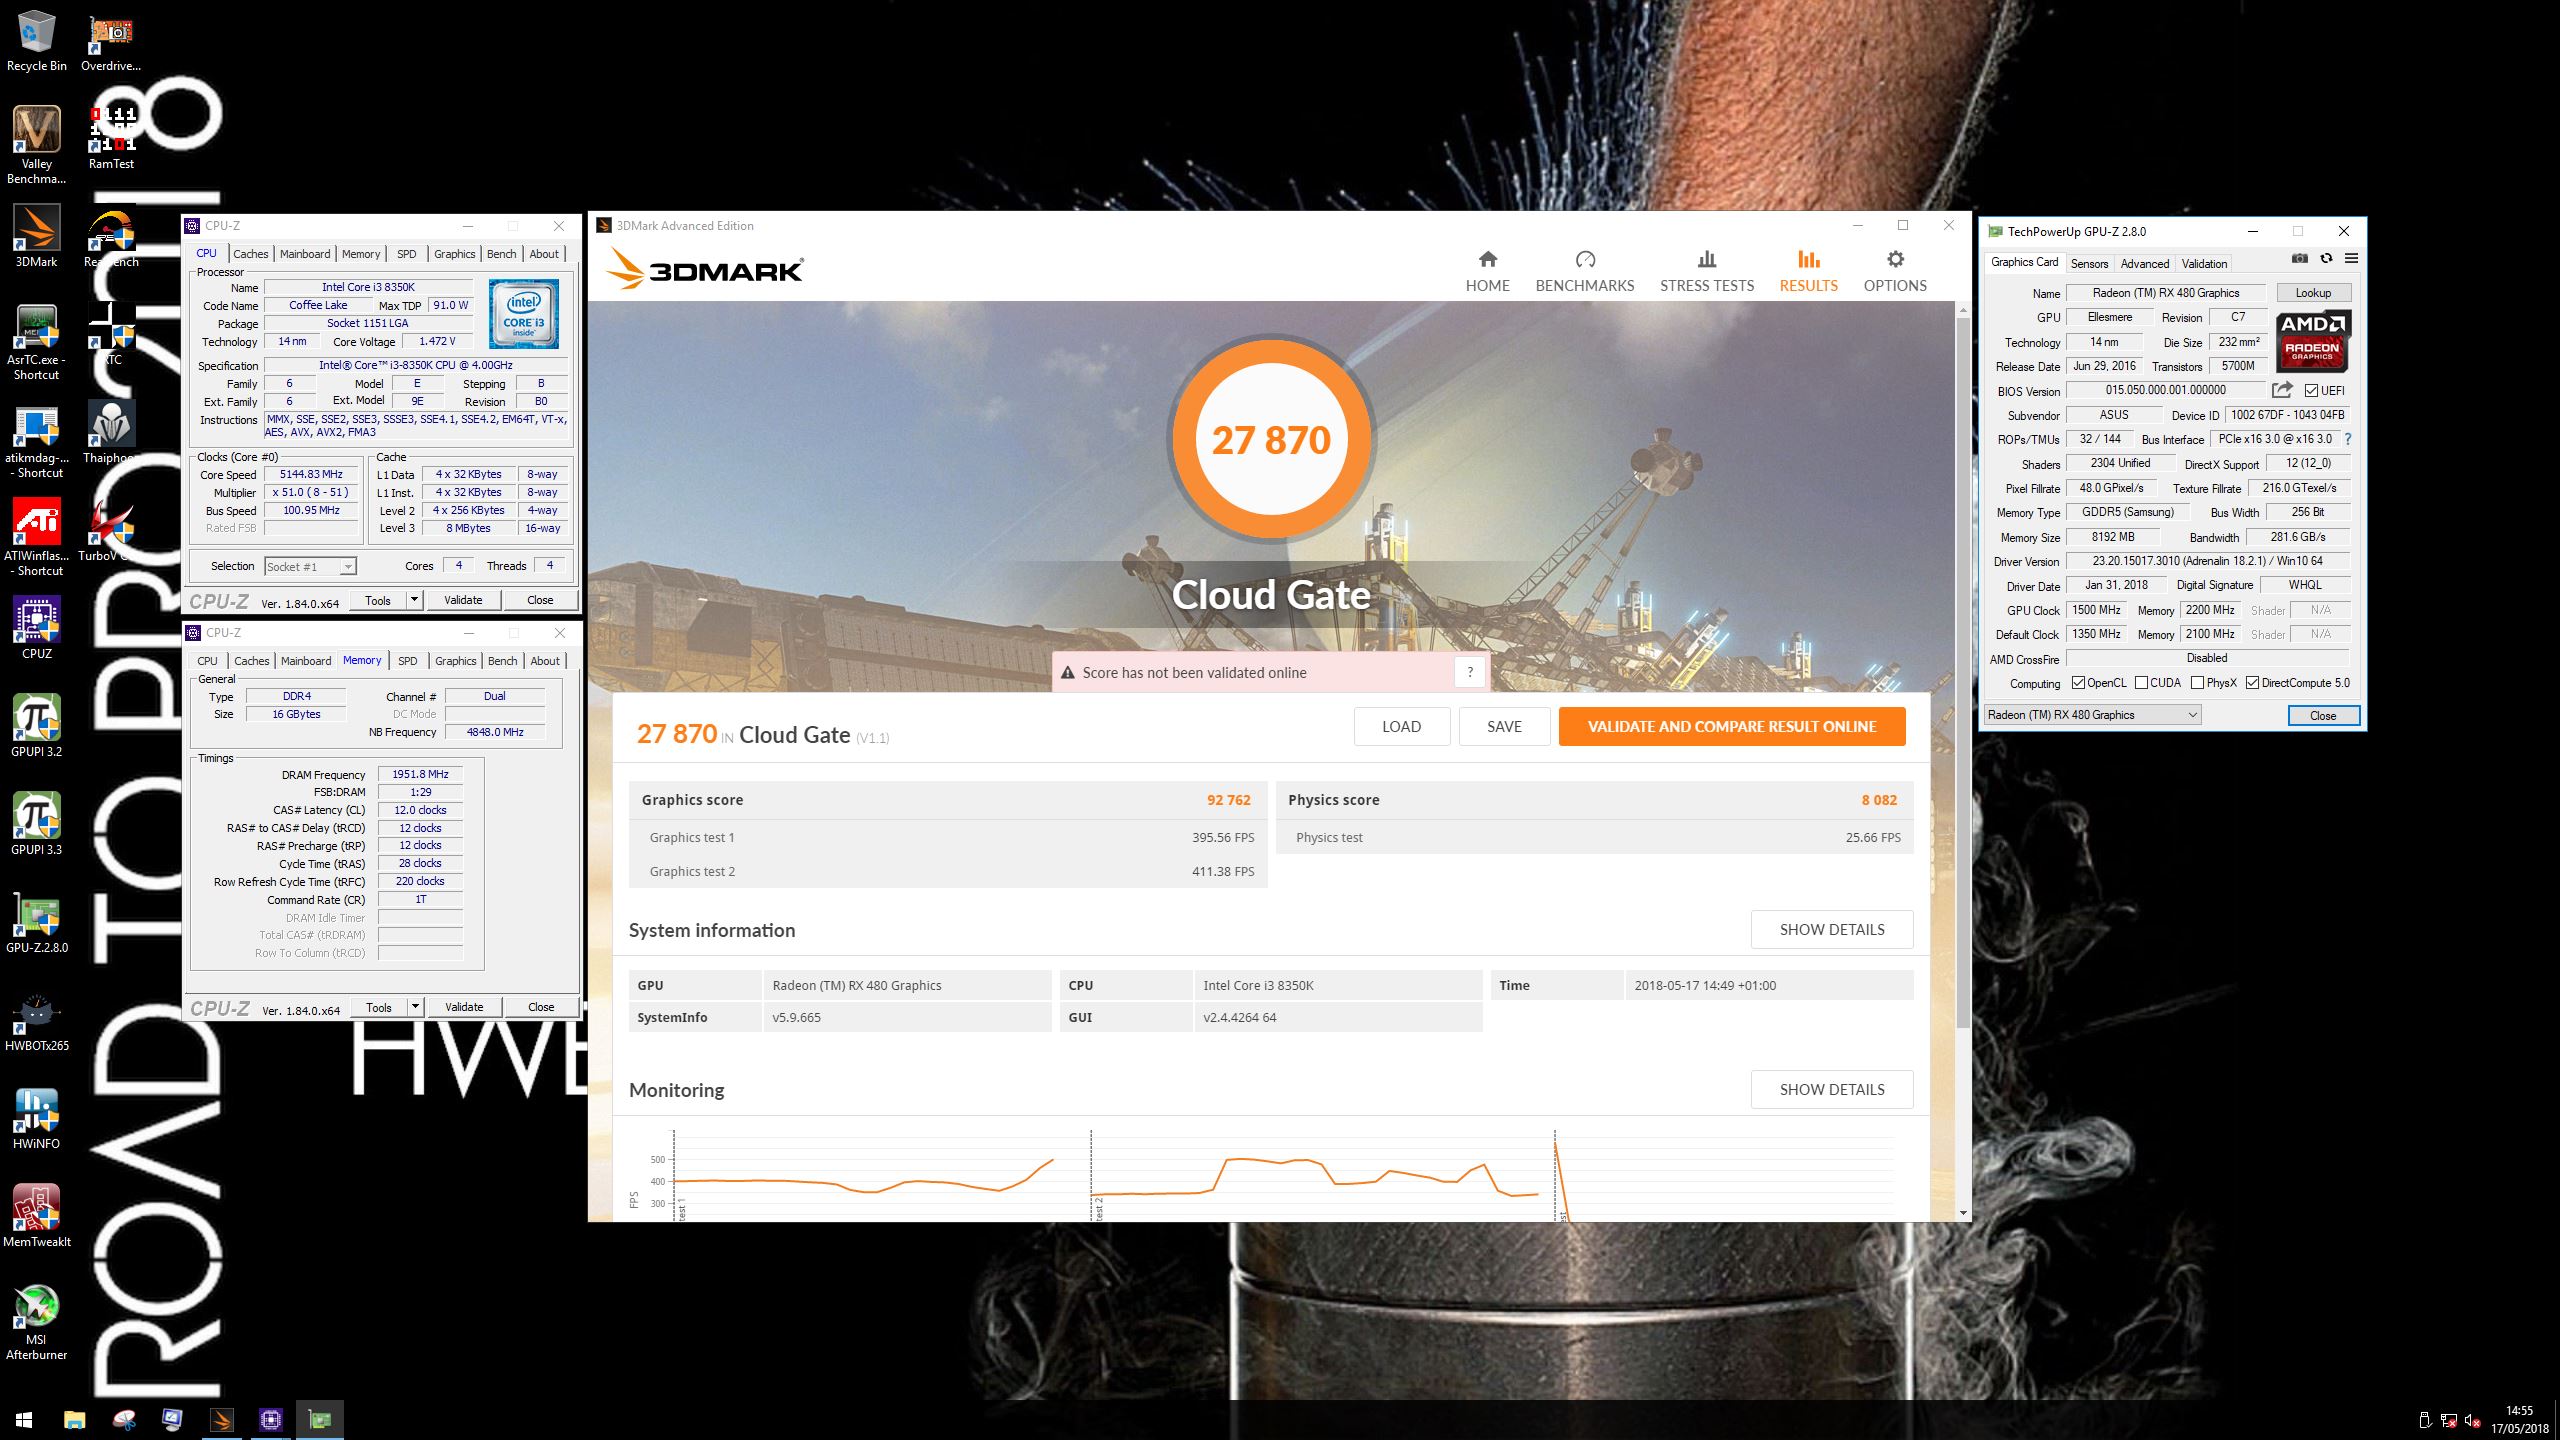The width and height of the screenshot is (2560, 1440).
Task: Click the Close button in GPU-Z
Action: click(2323, 715)
